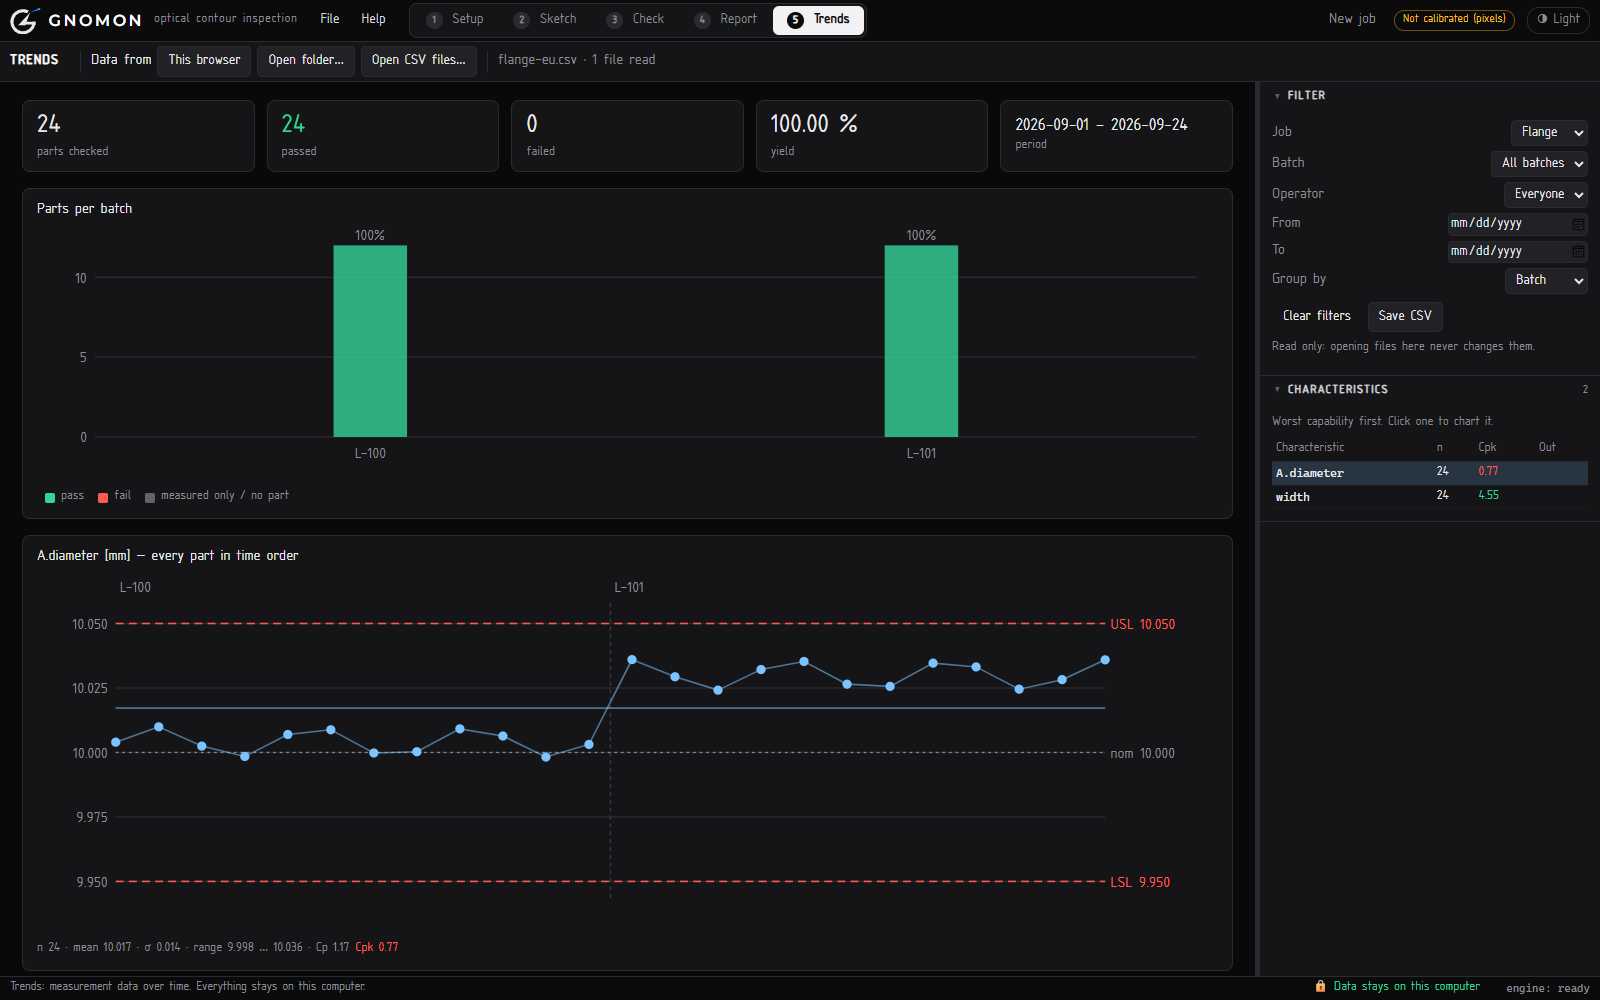Viewport: 1600px width, 1000px height.
Task: Click the 100.00 % yield card
Action: pos(872,136)
